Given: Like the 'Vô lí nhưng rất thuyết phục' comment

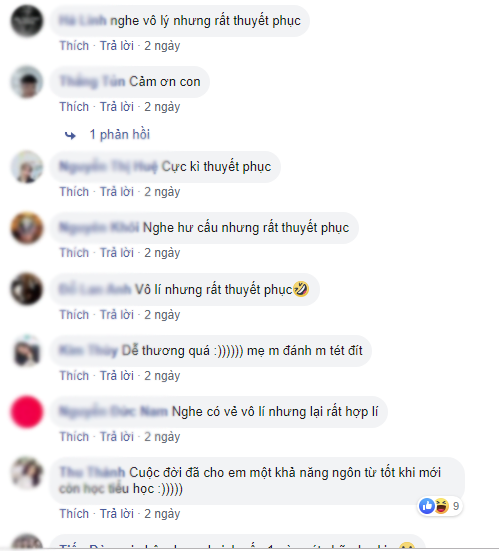Looking at the screenshot, I should pos(74,315).
